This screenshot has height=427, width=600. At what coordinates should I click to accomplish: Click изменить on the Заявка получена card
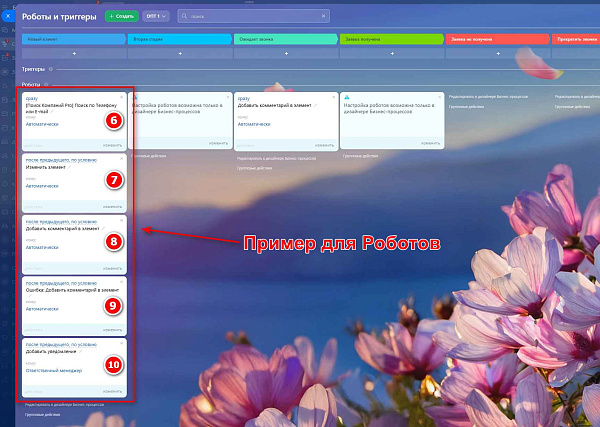pyautogui.click(x=430, y=143)
